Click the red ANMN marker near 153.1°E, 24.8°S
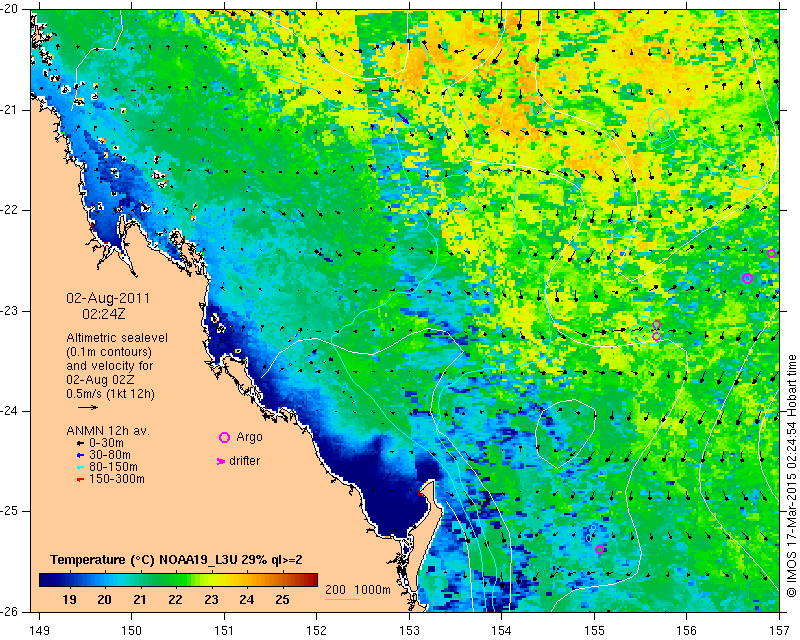This screenshot has width=800, height=640. coord(421,492)
